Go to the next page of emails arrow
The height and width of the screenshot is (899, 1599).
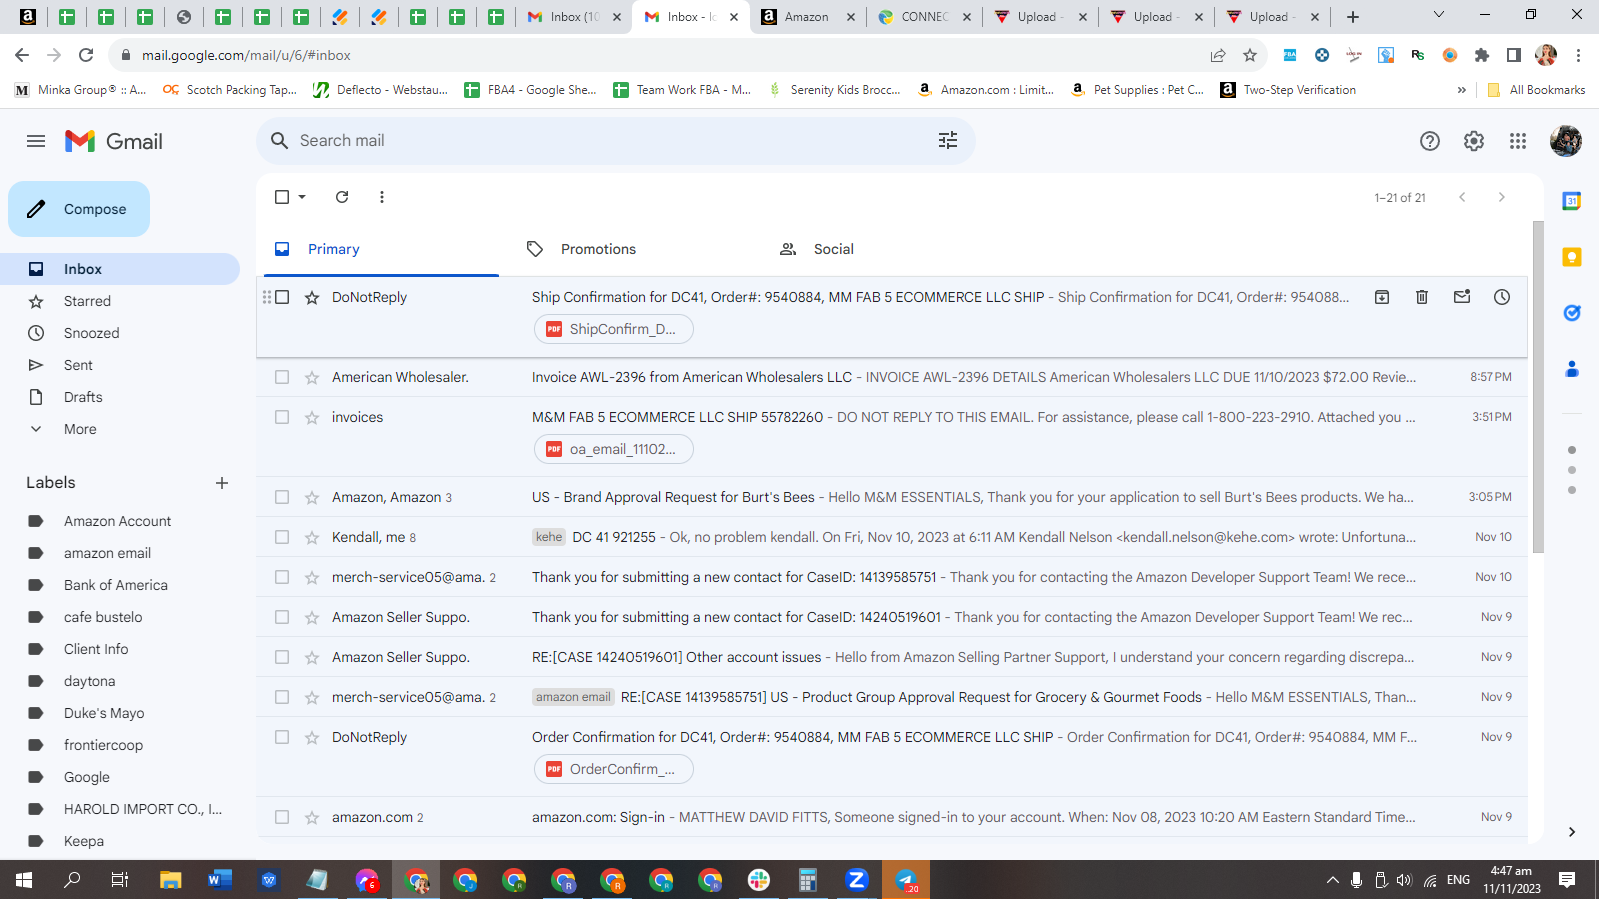tap(1501, 197)
